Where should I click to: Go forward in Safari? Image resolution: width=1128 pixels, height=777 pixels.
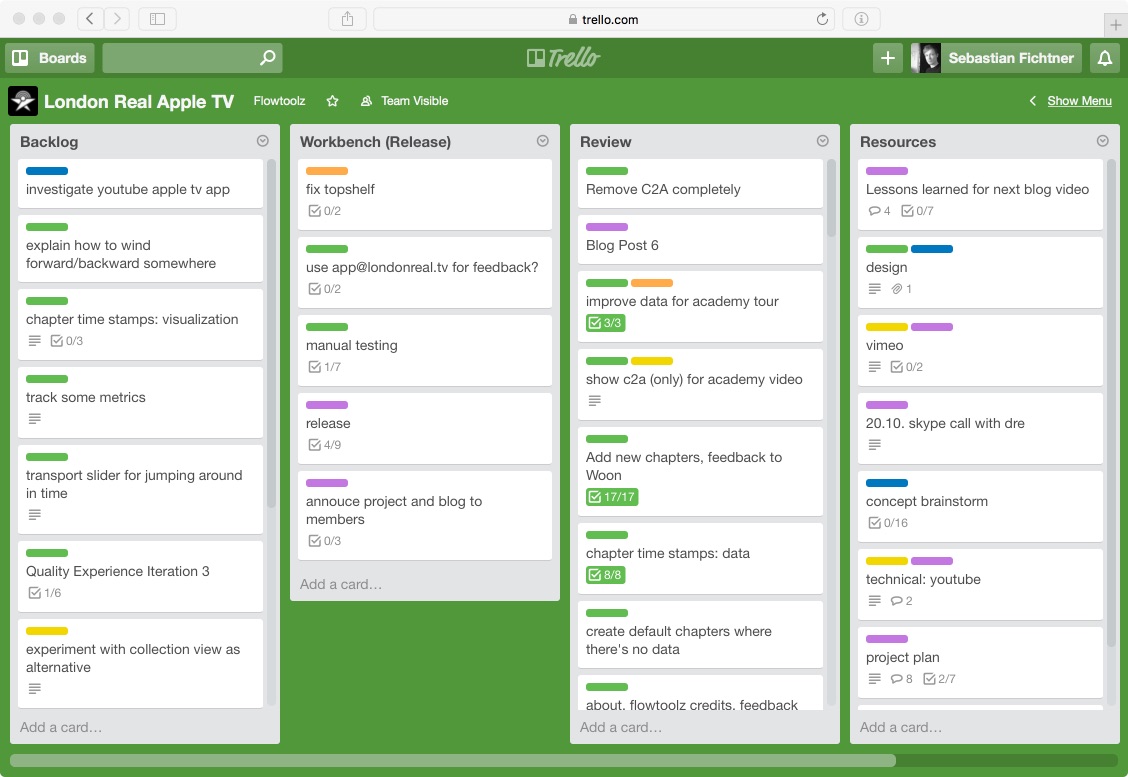(x=117, y=19)
